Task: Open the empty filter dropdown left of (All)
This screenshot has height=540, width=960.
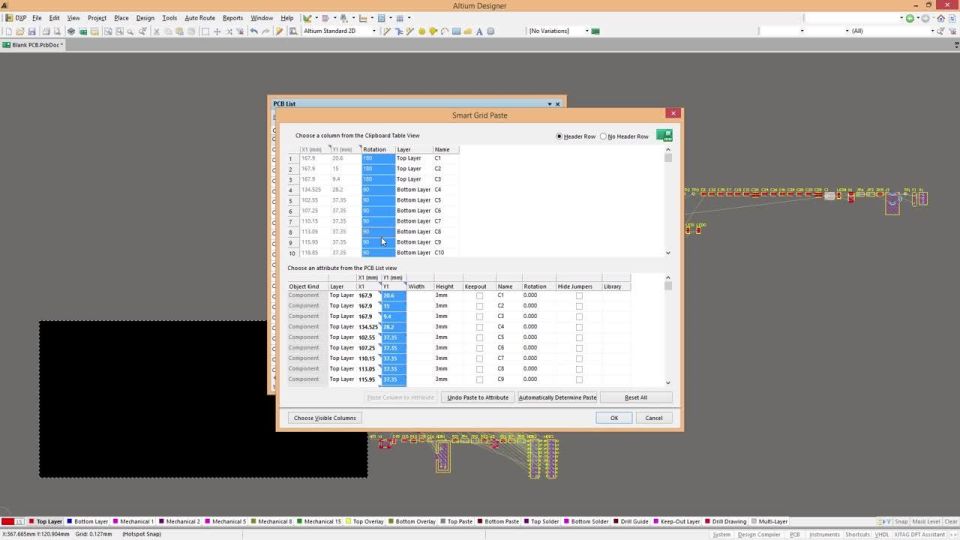Action: 847,31
